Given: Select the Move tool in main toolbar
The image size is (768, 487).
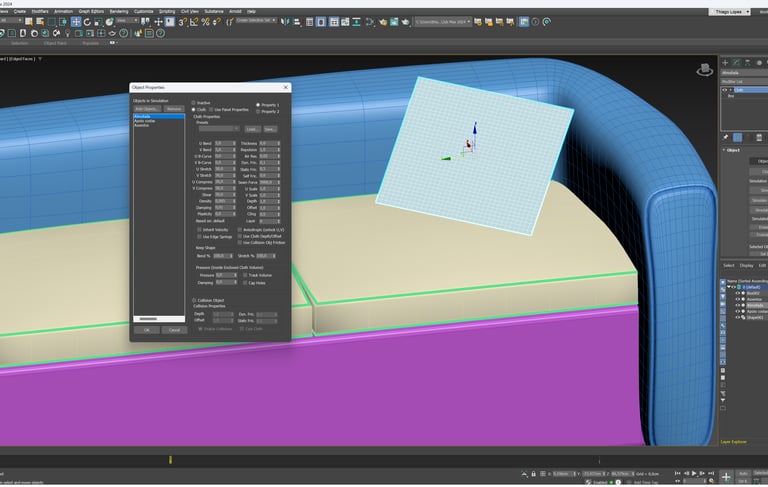Looking at the screenshot, I should point(76,21).
